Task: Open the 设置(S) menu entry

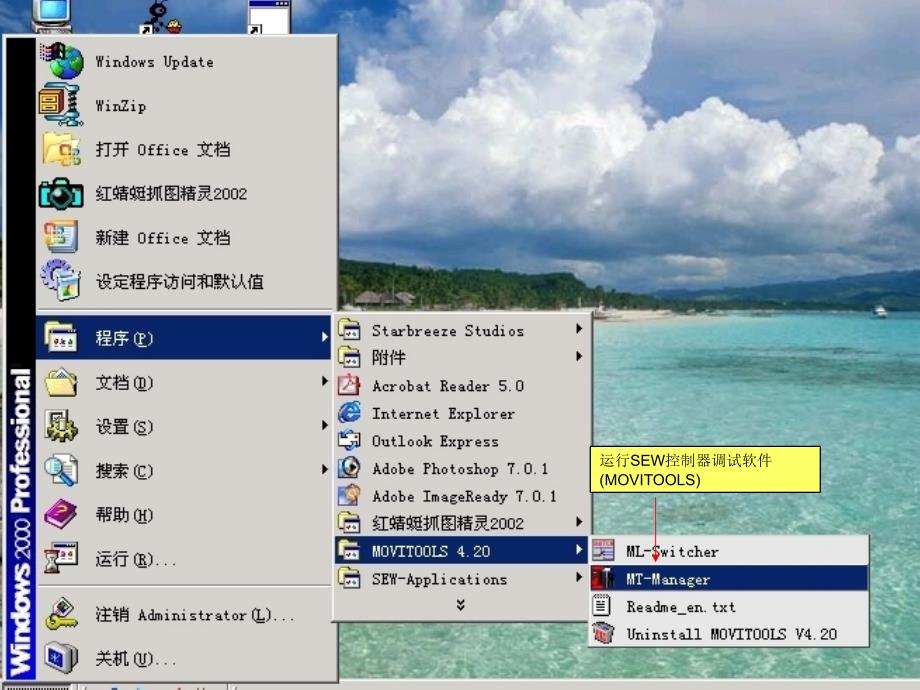Action: pyautogui.click(x=125, y=427)
